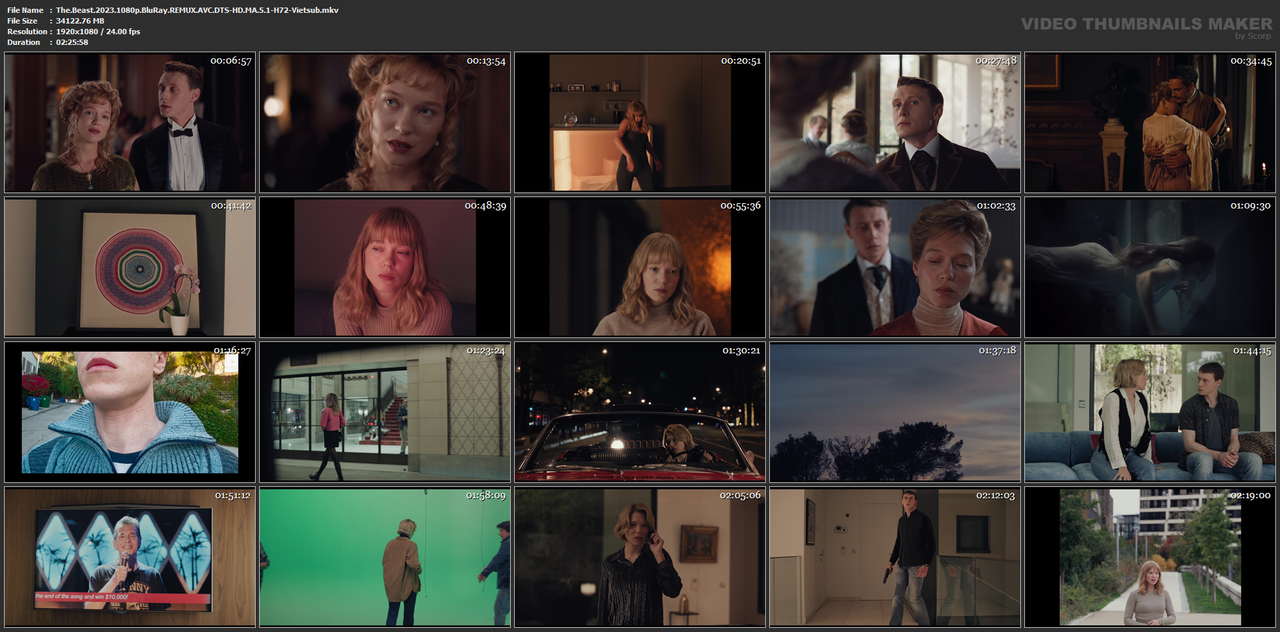This screenshot has width=1280, height=632.
Task: Open the 00:41:42 circular artwork thumbnail
Action: (x=130, y=267)
